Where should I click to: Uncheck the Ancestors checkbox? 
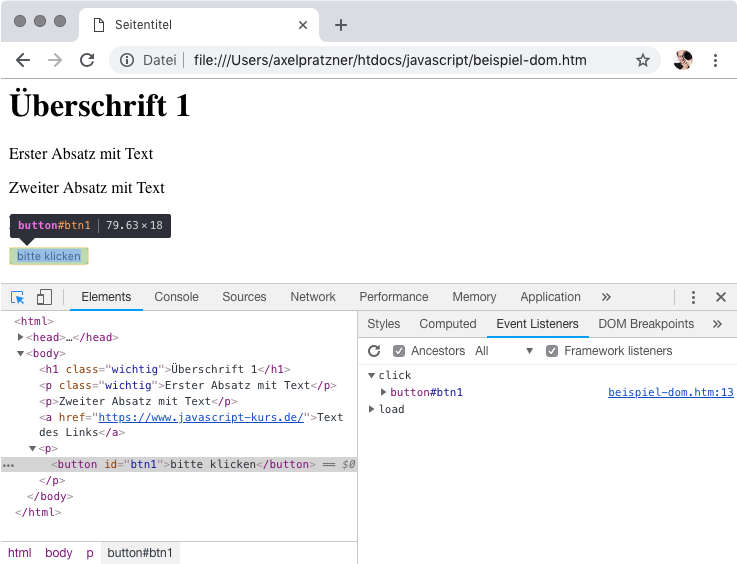(x=399, y=351)
